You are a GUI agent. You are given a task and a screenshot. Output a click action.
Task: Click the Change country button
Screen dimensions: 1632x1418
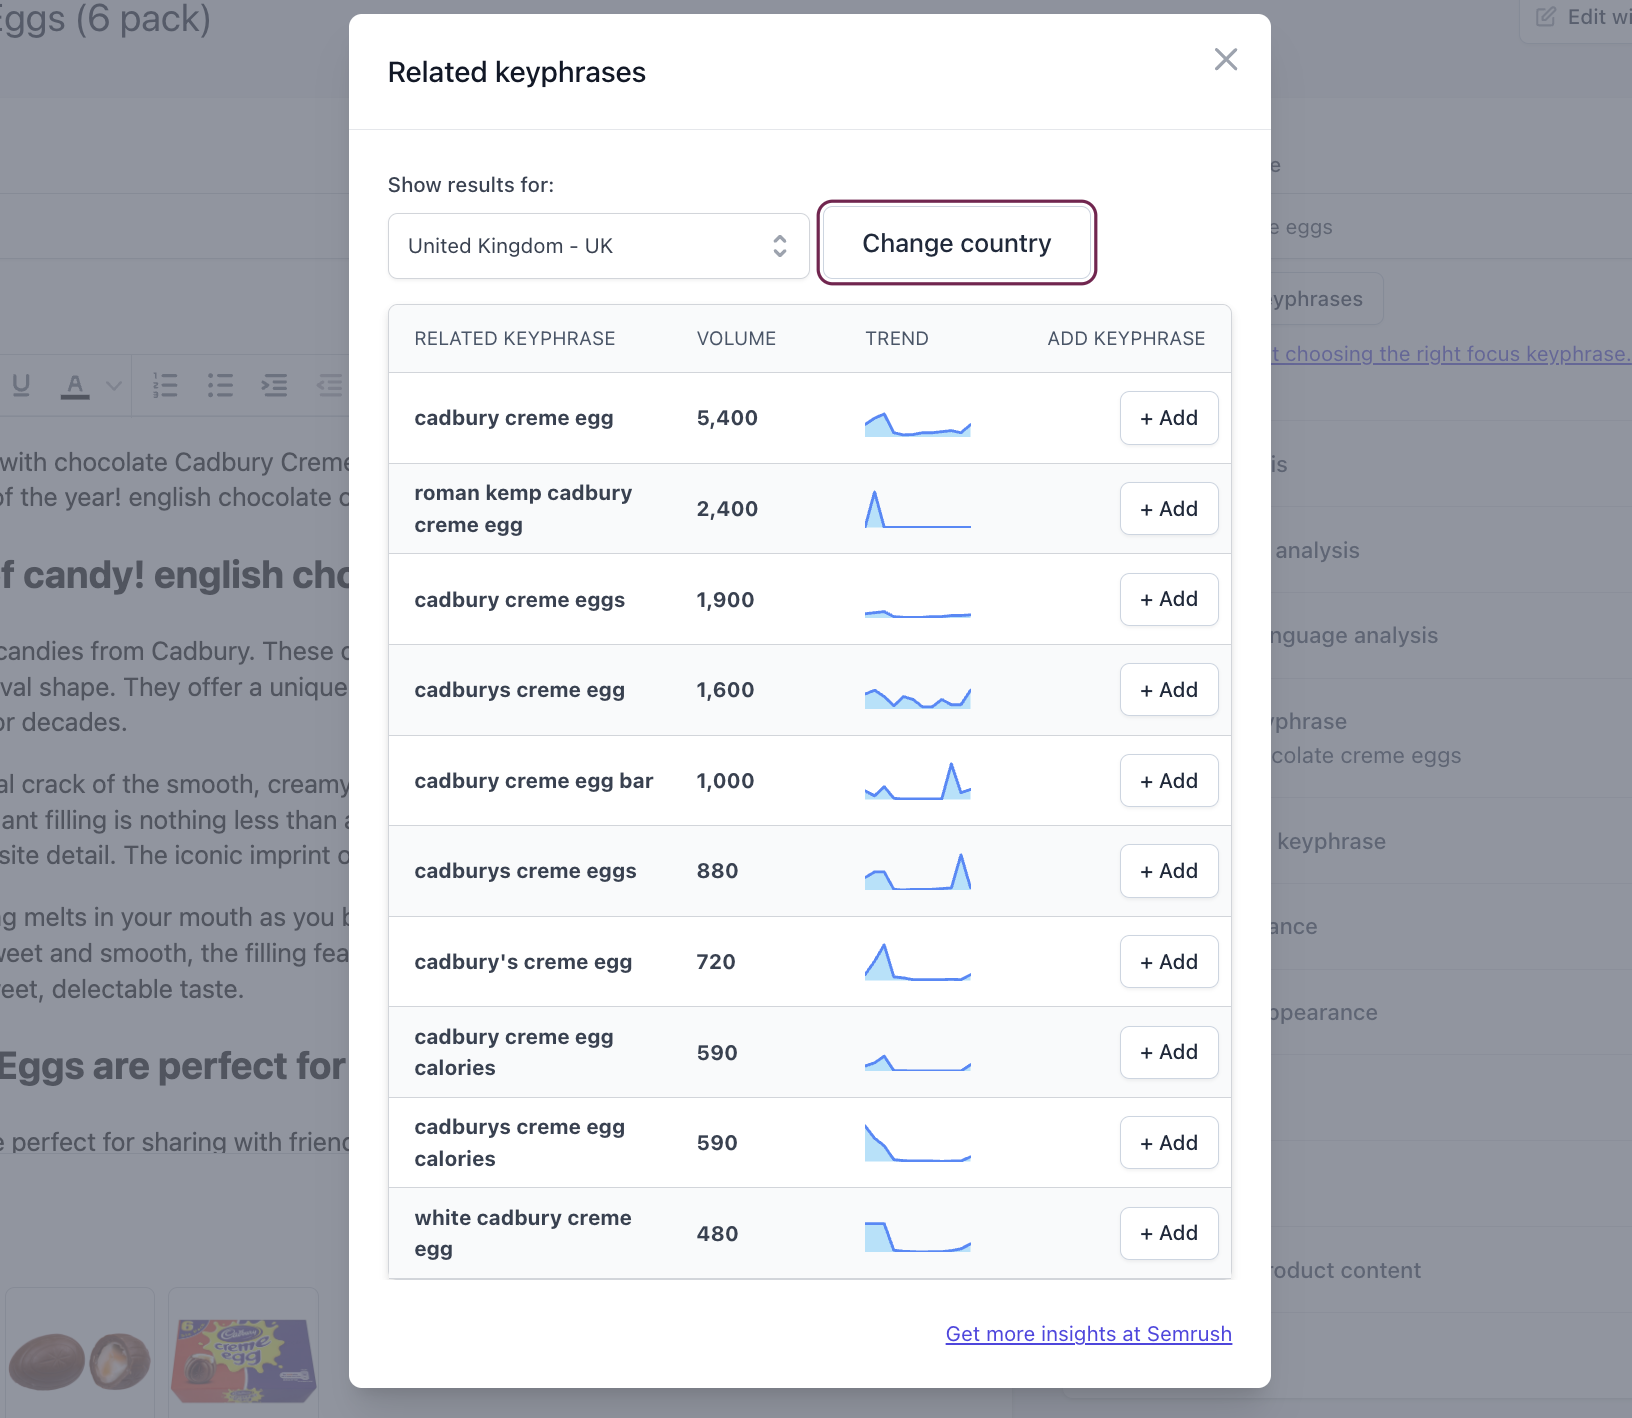point(956,243)
